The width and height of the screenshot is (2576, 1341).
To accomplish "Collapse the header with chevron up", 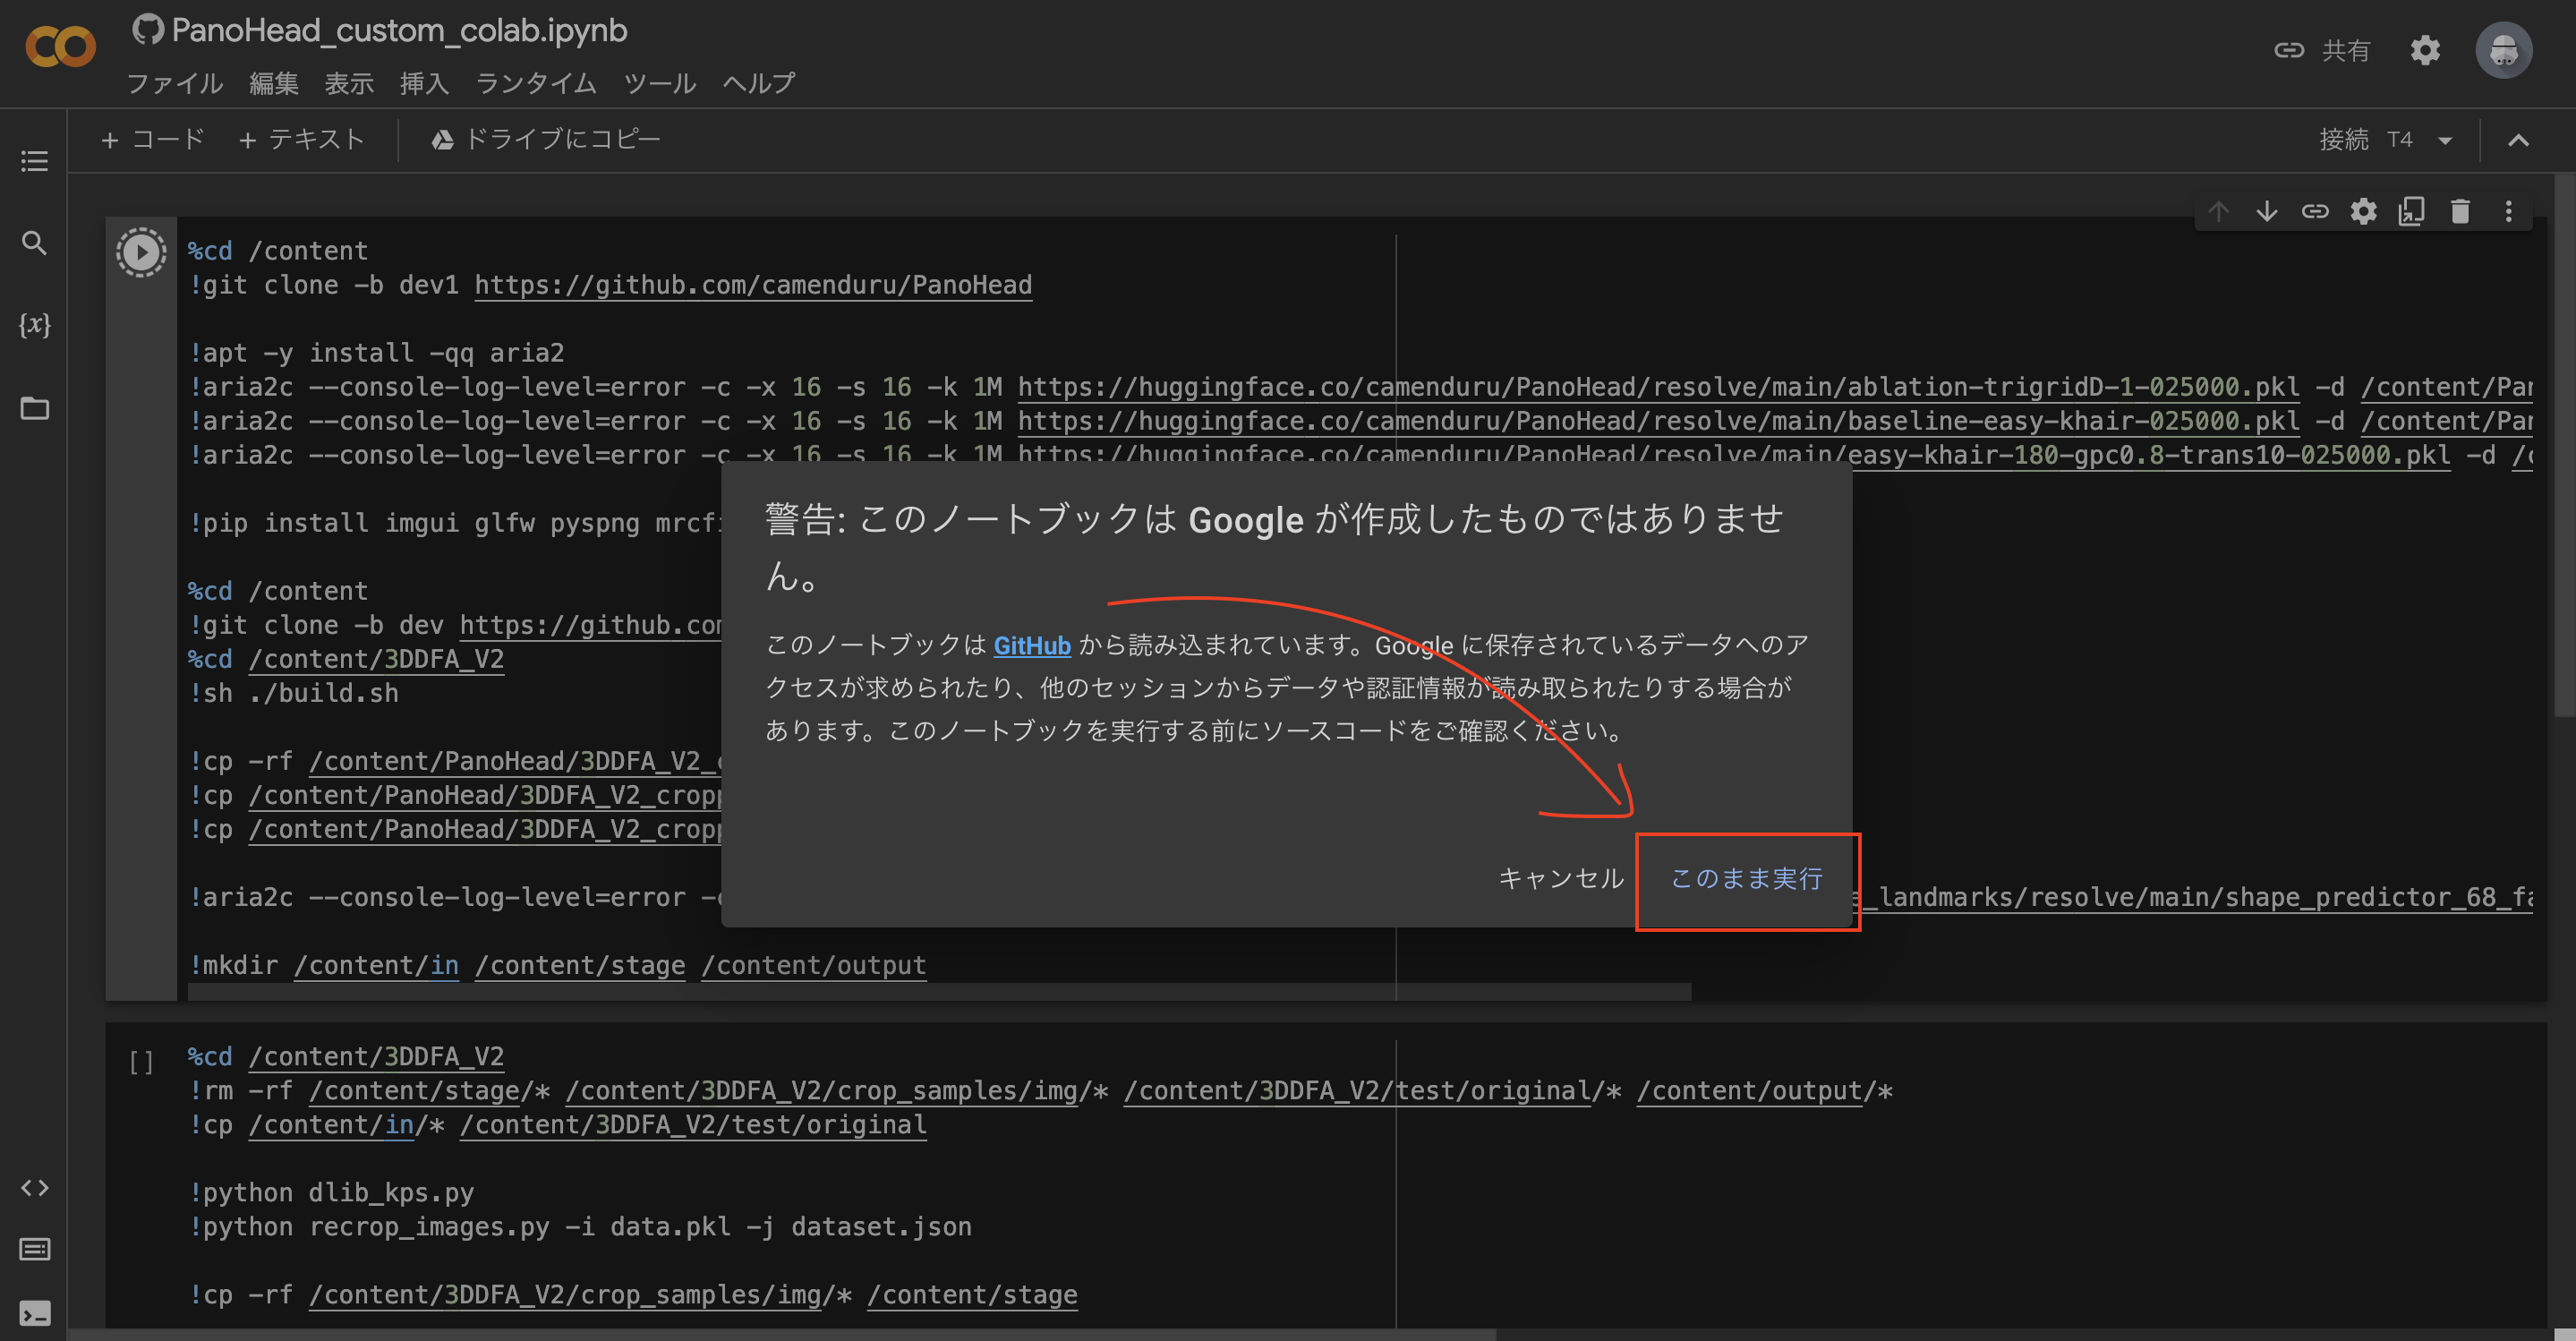I will point(2518,140).
